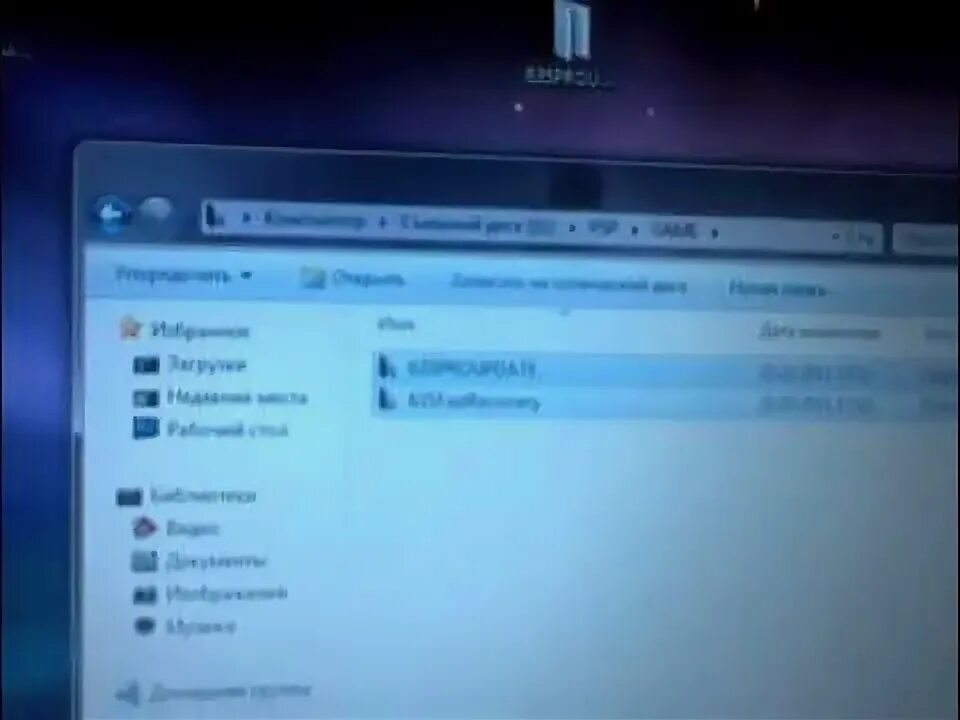This screenshot has height=720, width=960.
Task: Click the Избранное star icon
Action: coord(130,329)
